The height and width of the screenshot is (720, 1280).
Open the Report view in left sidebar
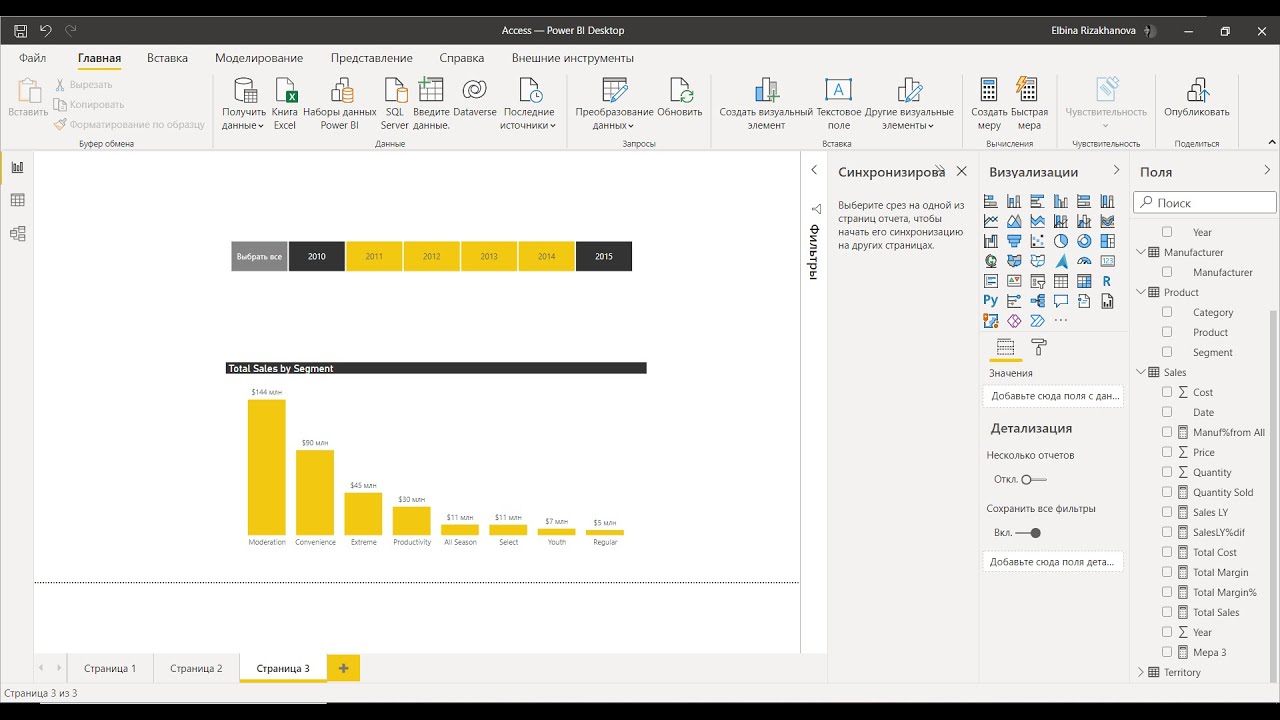coord(17,167)
